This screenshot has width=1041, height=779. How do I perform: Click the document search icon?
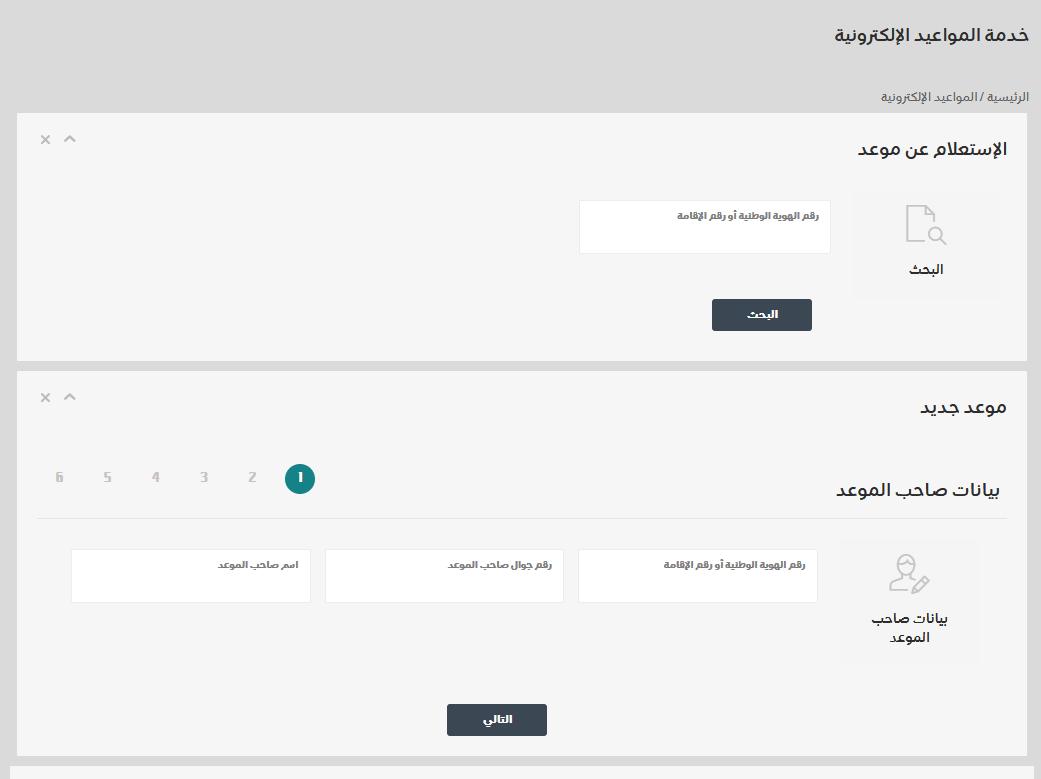(x=925, y=225)
